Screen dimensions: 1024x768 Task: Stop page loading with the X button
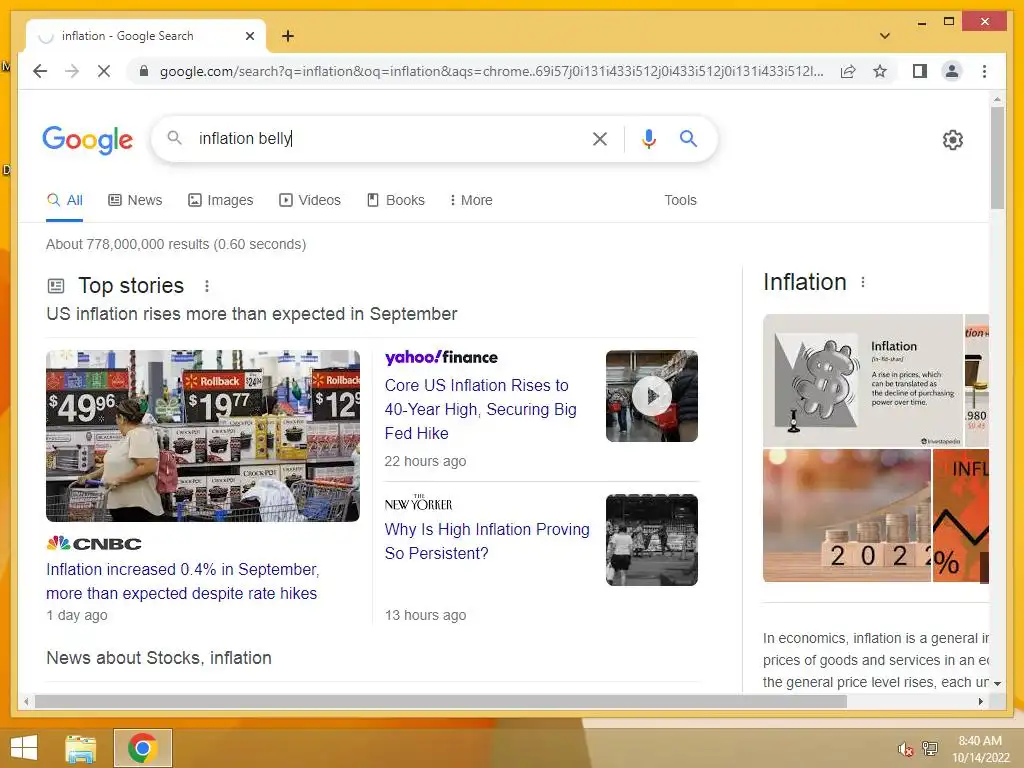click(x=104, y=71)
